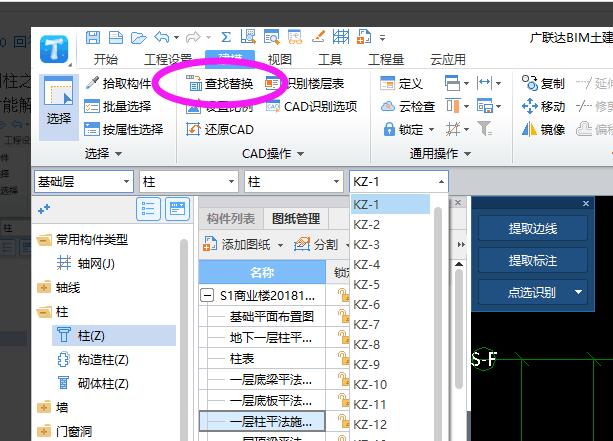Viewport: 613px width, 441px height.
Task: Open the application T logo menu
Action: point(54,49)
